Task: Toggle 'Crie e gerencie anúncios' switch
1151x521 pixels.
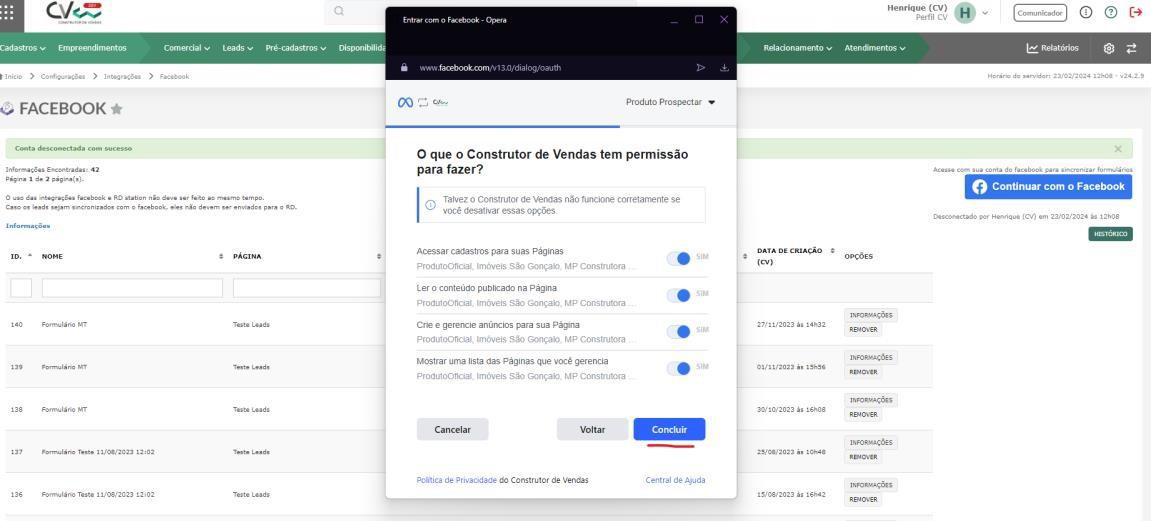Action: click(679, 332)
